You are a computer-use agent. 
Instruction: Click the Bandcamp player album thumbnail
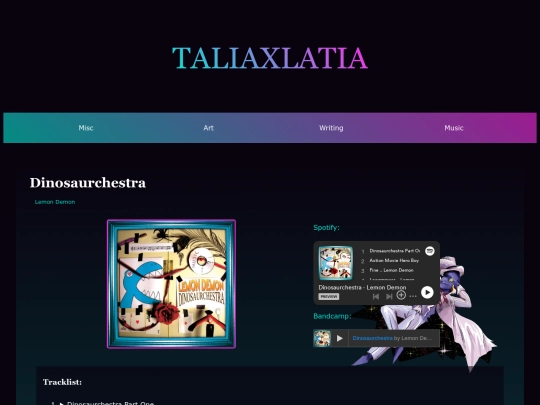(x=322, y=338)
